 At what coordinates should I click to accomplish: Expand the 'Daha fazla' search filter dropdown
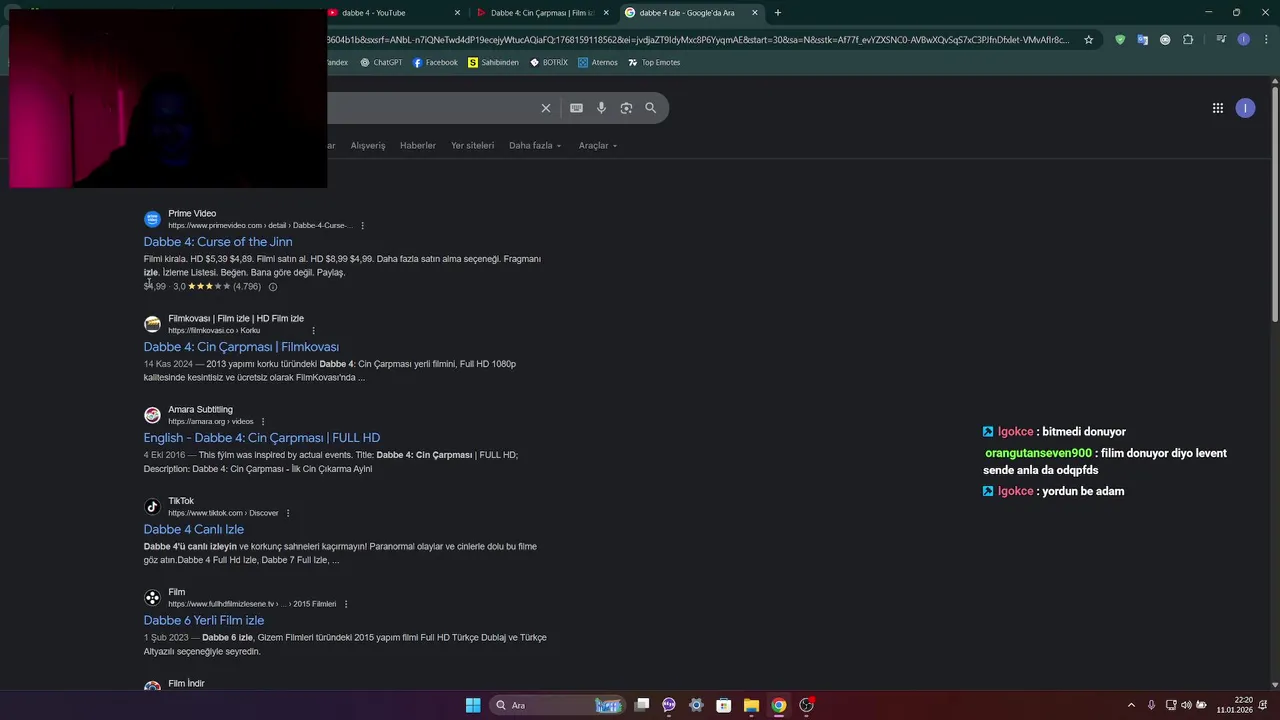(535, 146)
